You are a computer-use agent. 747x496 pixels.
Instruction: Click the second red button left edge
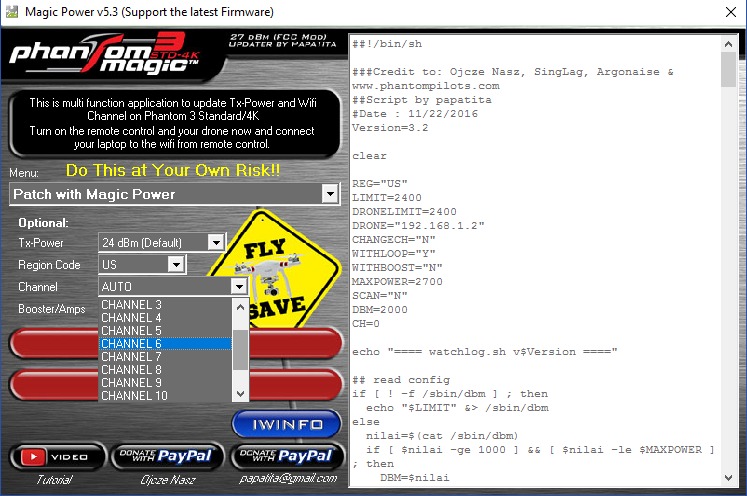click(x=53, y=384)
